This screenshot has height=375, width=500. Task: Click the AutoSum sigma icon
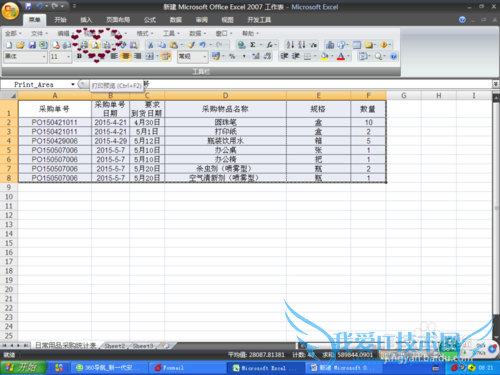pyautogui.click(x=253, y=45)
